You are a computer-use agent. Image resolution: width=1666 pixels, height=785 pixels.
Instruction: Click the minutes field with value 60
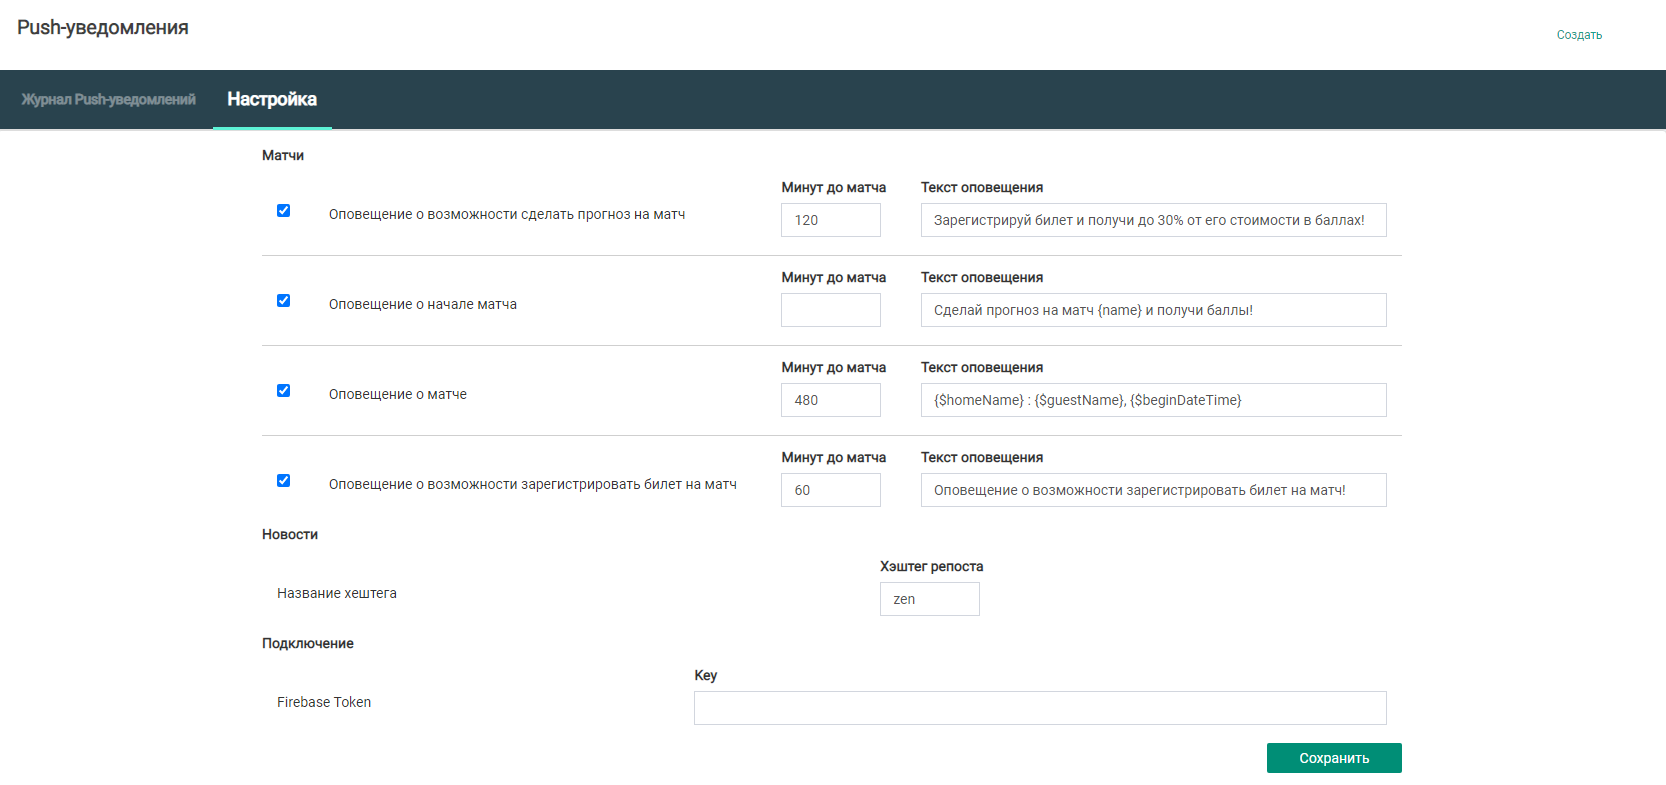point(830,490)
